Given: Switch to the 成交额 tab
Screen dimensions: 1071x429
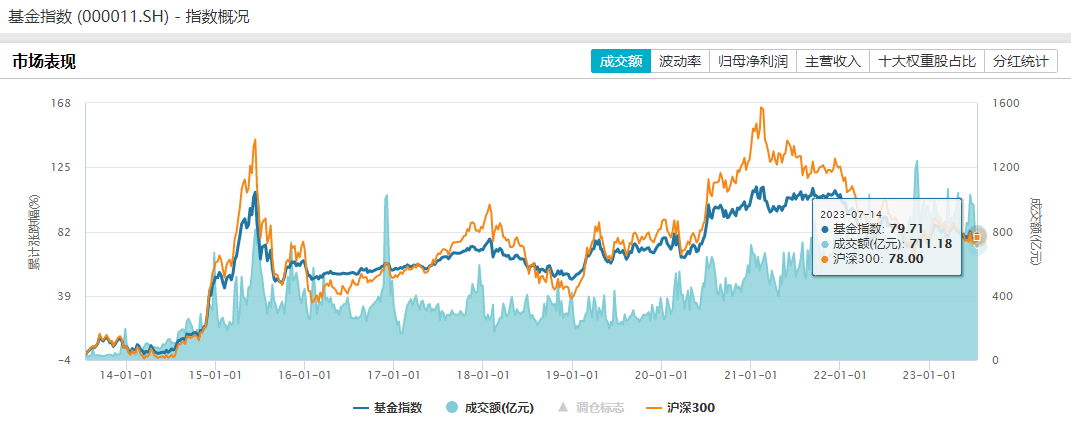Looking at the screenshot, I should click(620, 61).
